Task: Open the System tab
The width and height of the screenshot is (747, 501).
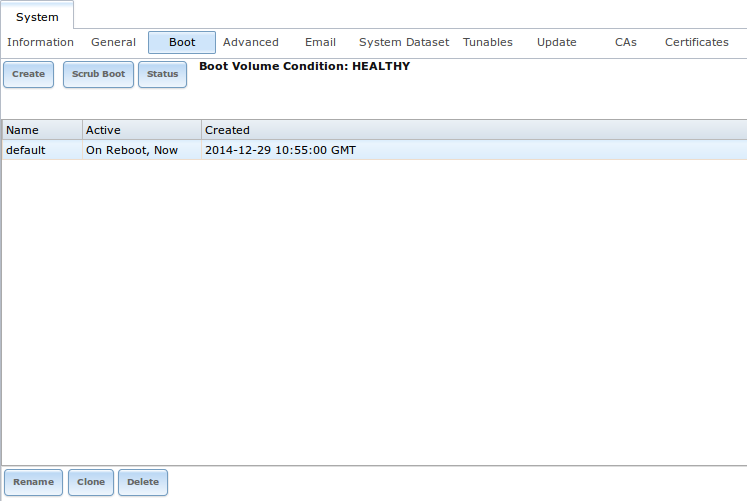Action: [x=37, y=17]
